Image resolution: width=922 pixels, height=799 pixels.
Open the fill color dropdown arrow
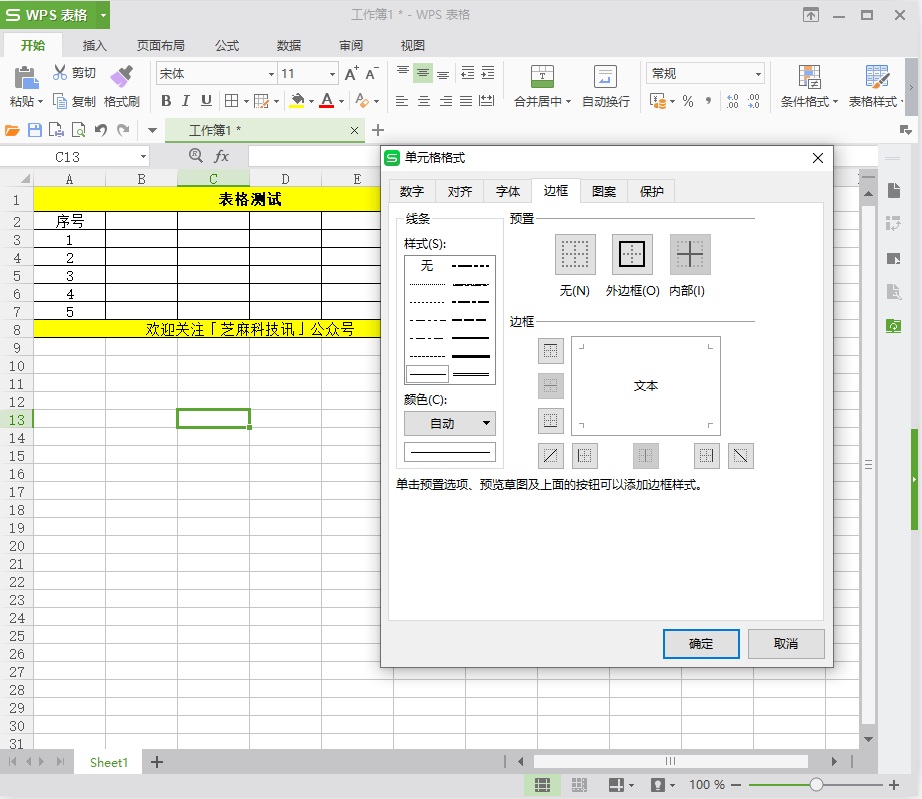tap(311, 102)
